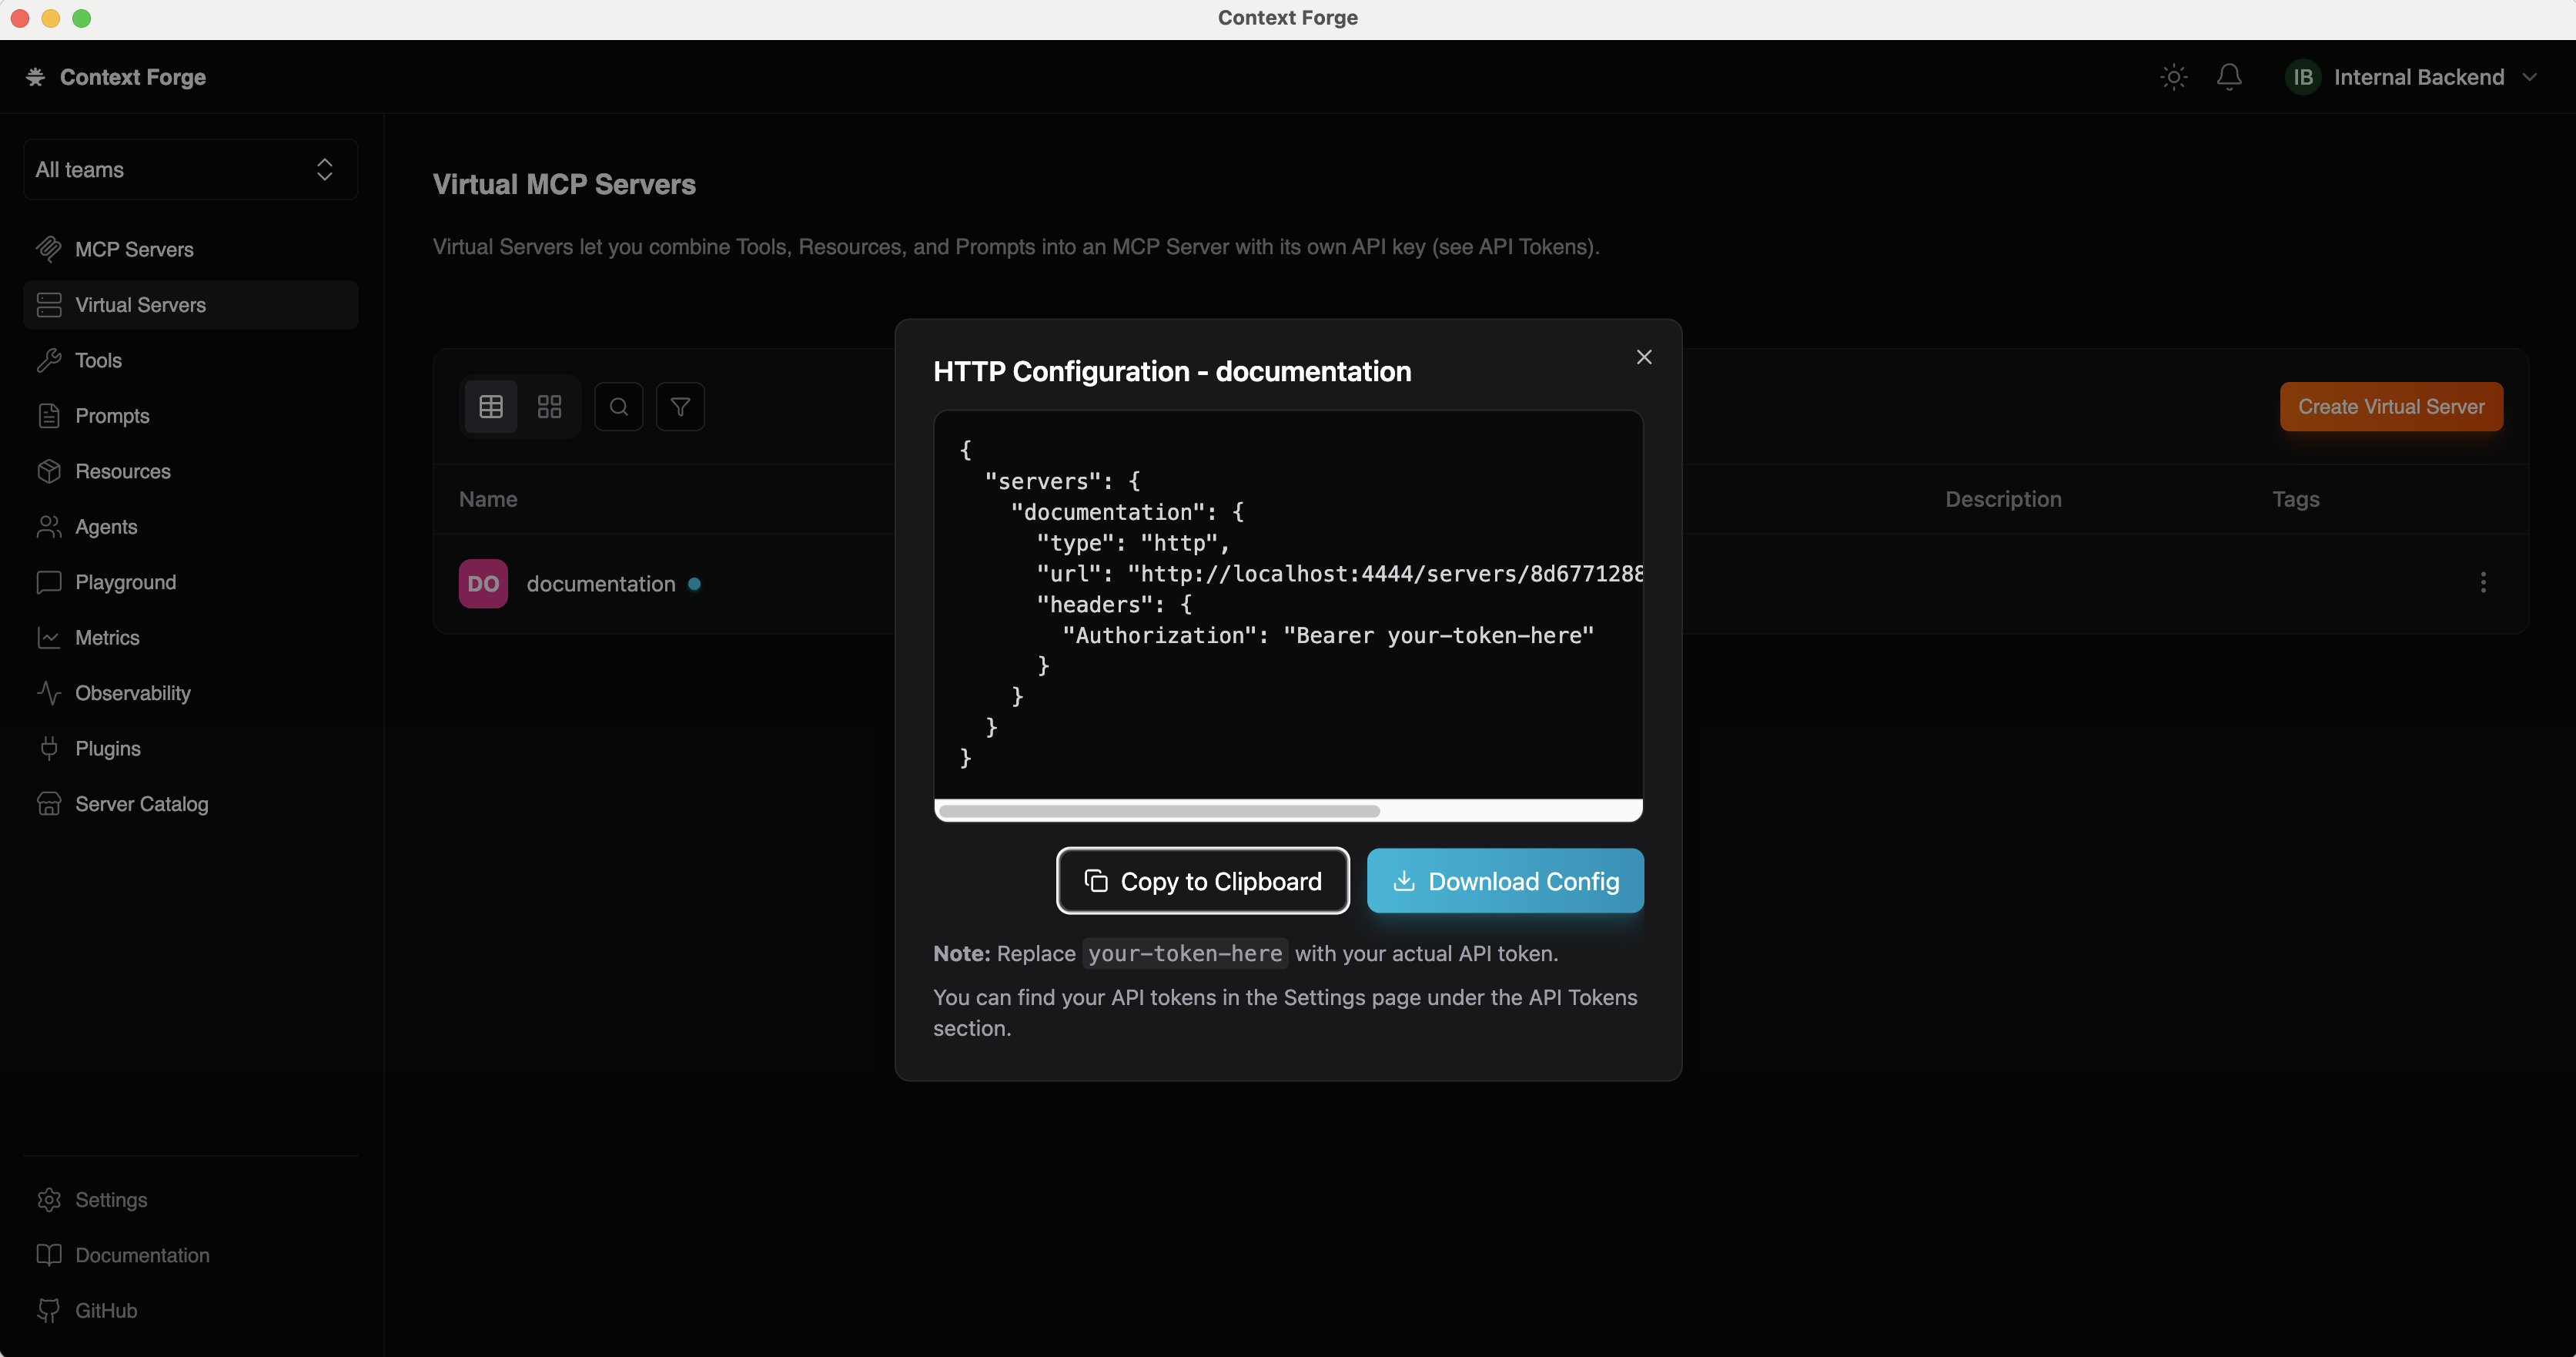Image resolution: width=2576 pixels, height=1357 pixels.
Task: Open documentation row three-dot menu
Action: tap(2483, 583)
